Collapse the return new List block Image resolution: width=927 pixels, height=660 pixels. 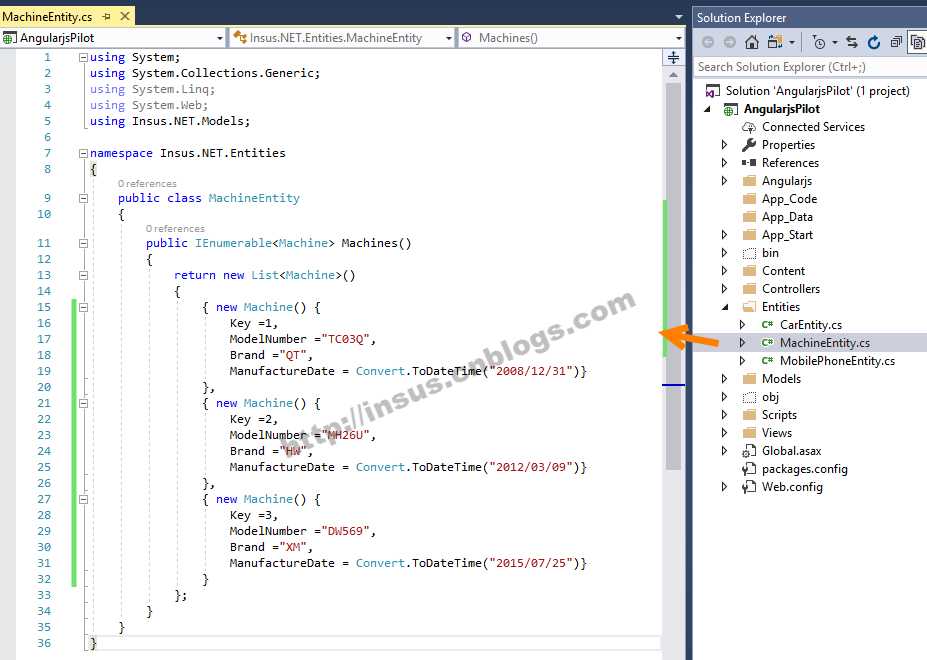[x=83, y=275]
